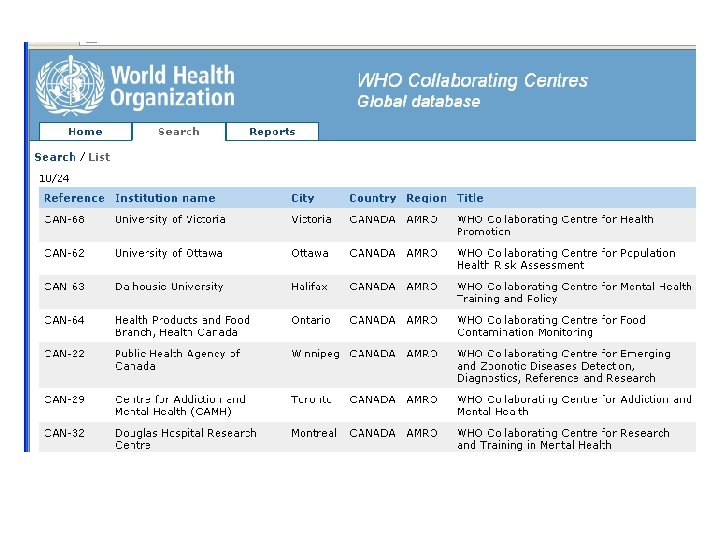720x540 pixels.
Task: Open reference CAN-22 entry
Action: (64, 354)
